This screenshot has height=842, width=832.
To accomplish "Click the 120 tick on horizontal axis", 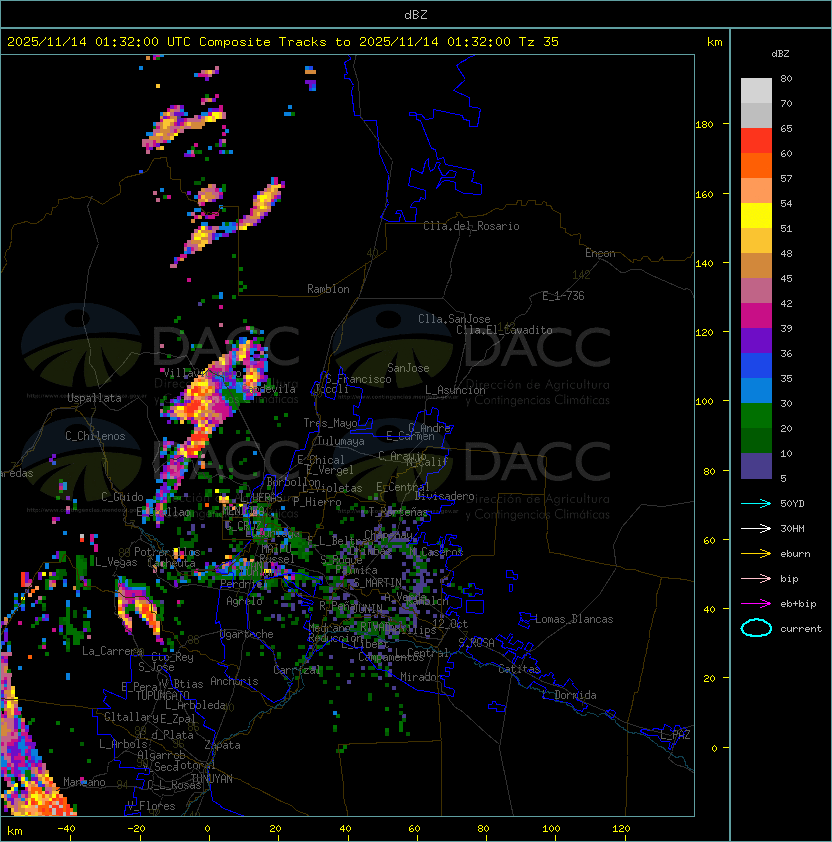I will pyautogui.click(x=621, y=829).
